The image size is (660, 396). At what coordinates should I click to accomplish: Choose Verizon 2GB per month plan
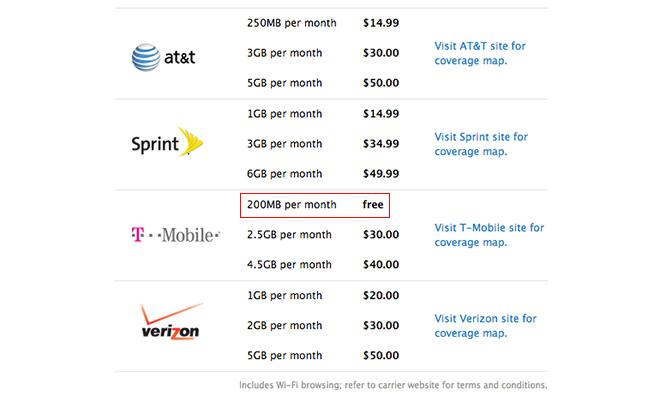[323, 325]
